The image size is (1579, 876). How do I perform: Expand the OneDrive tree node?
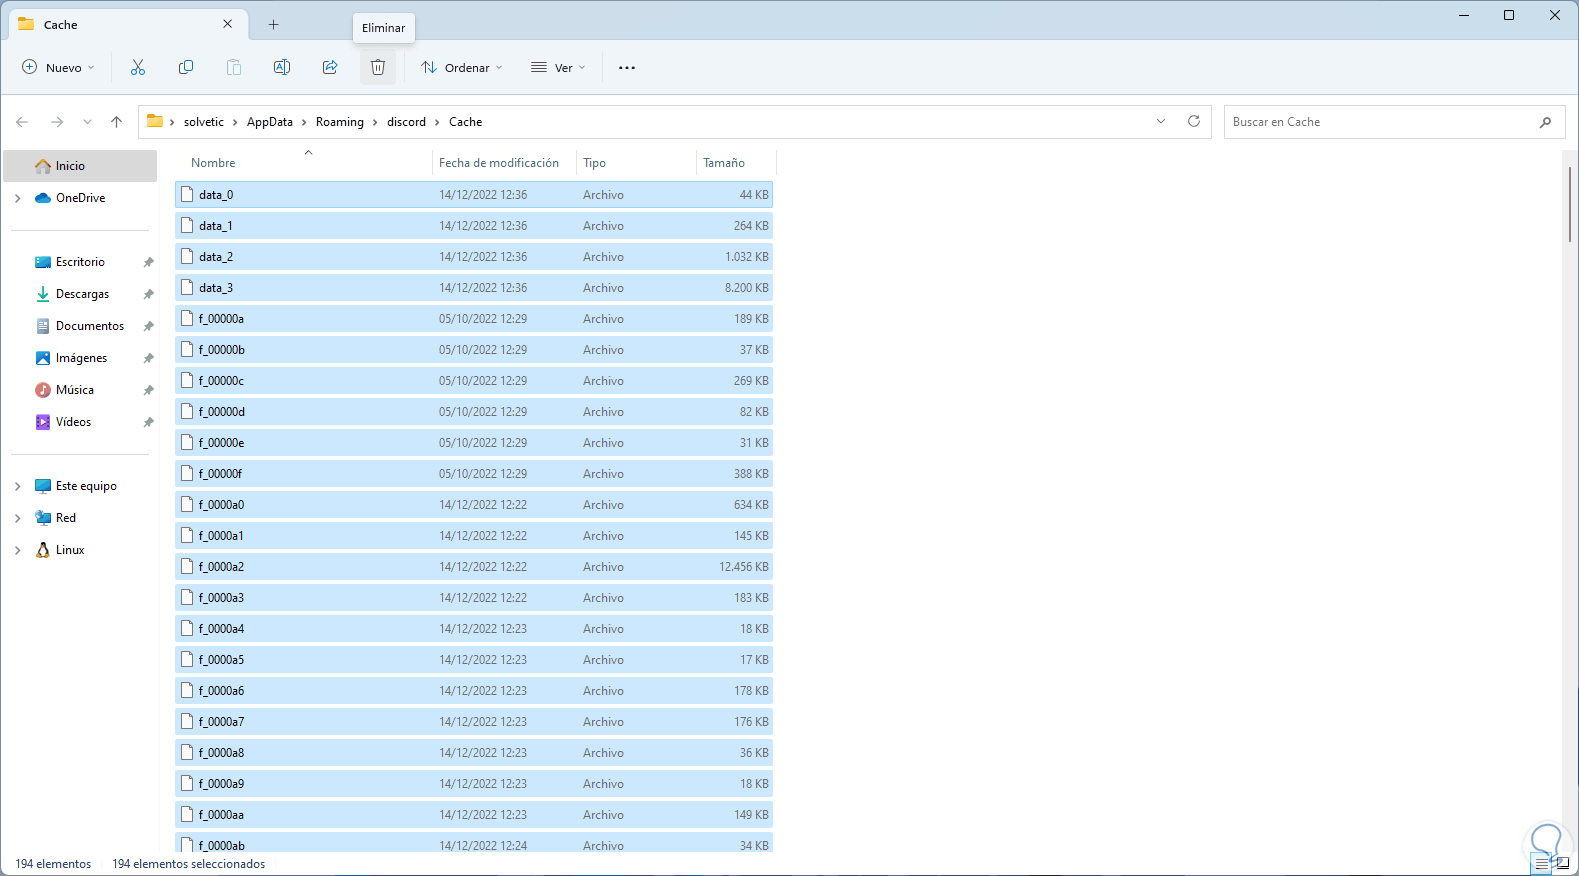coord(18,198)
